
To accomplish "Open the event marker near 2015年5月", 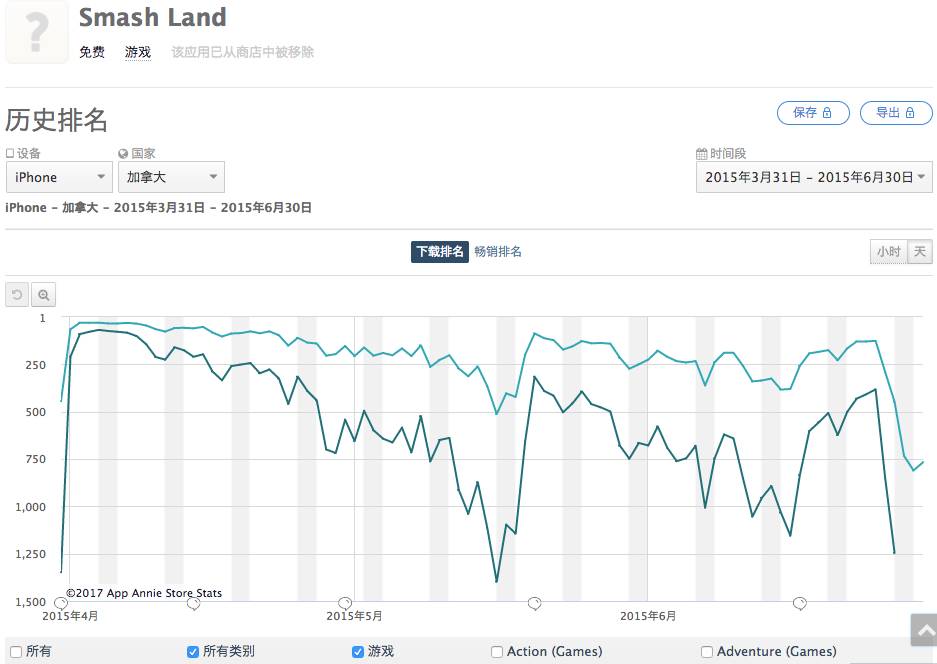I will coord(345,603).
